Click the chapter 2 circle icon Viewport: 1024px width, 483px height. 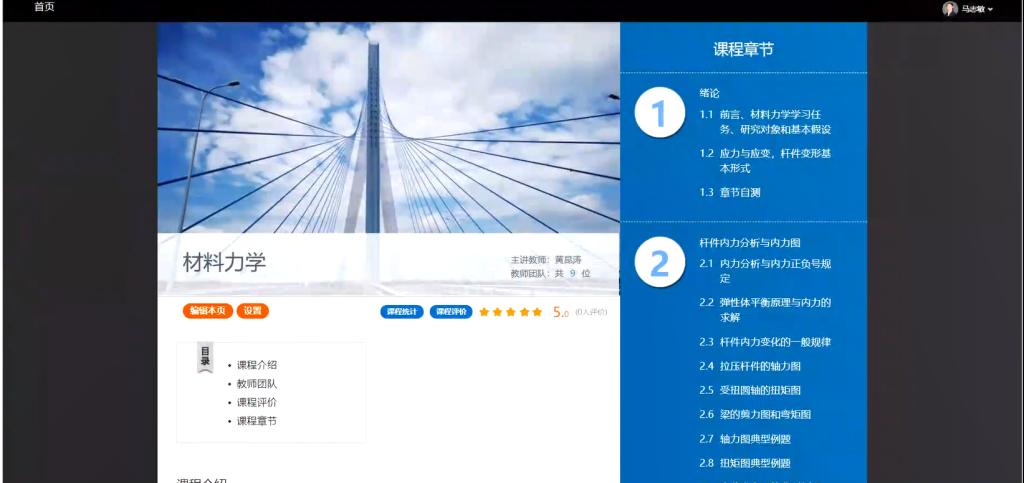pyautogui.click(x=659, y=263)
